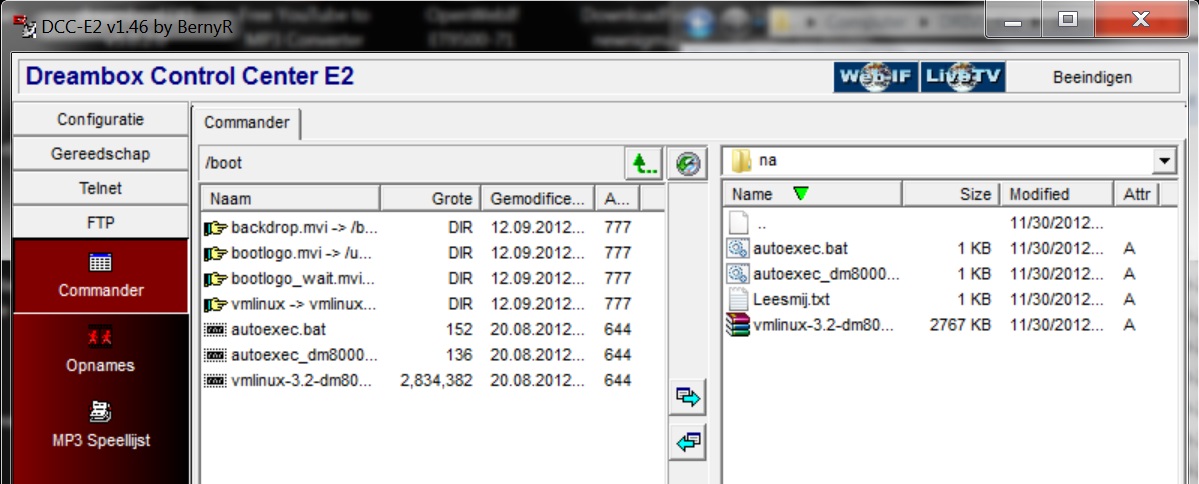Click the bootlogo.mvi link hand icon
This screenshot has width=1199, height=484.
click(216, 253)
